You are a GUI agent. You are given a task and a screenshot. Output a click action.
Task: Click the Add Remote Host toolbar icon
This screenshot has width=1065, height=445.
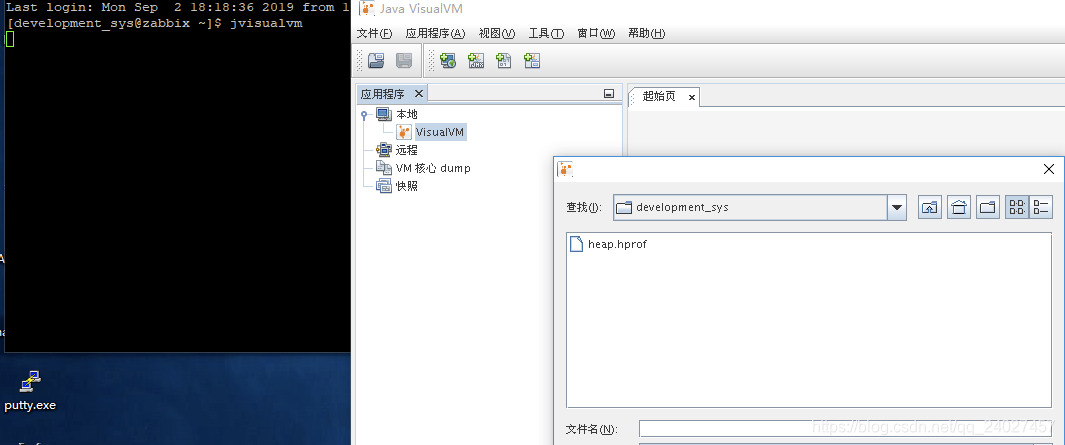(448, 61)
